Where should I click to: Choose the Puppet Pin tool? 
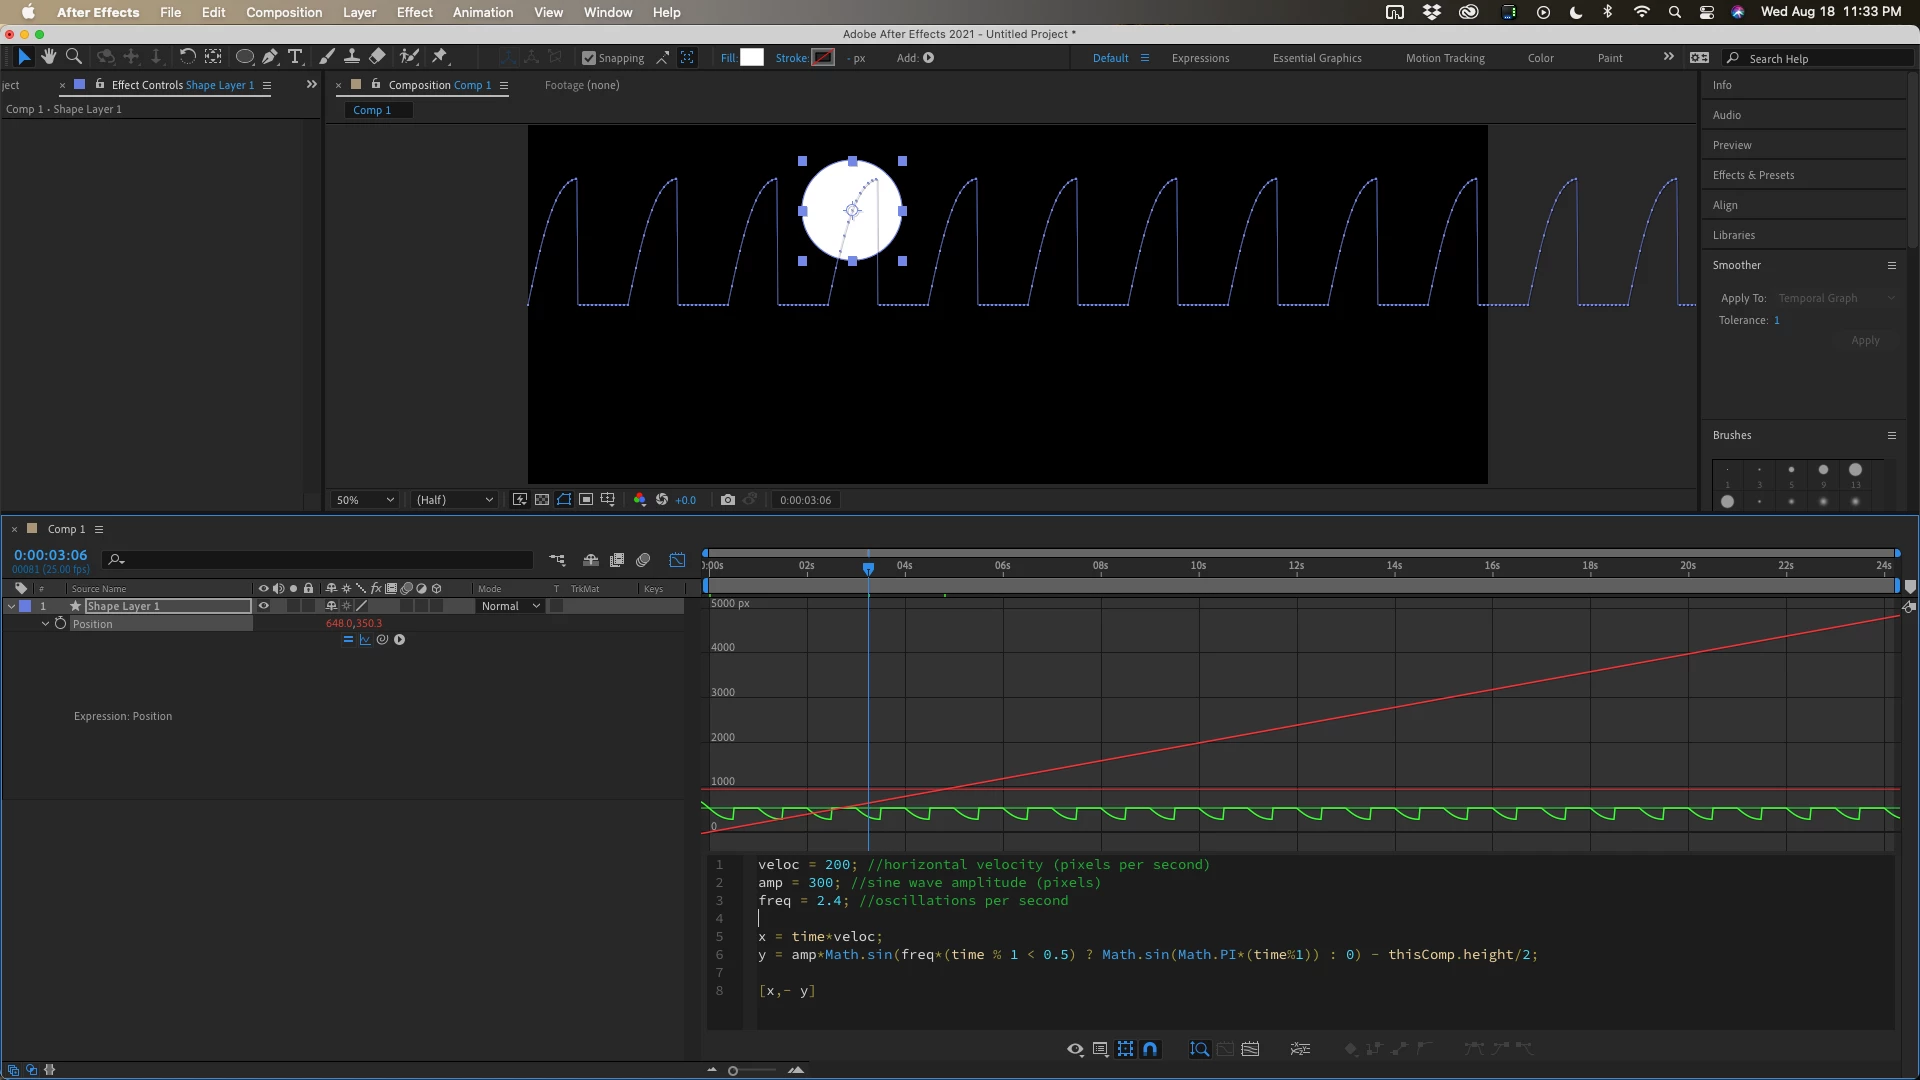click(439, 57)
